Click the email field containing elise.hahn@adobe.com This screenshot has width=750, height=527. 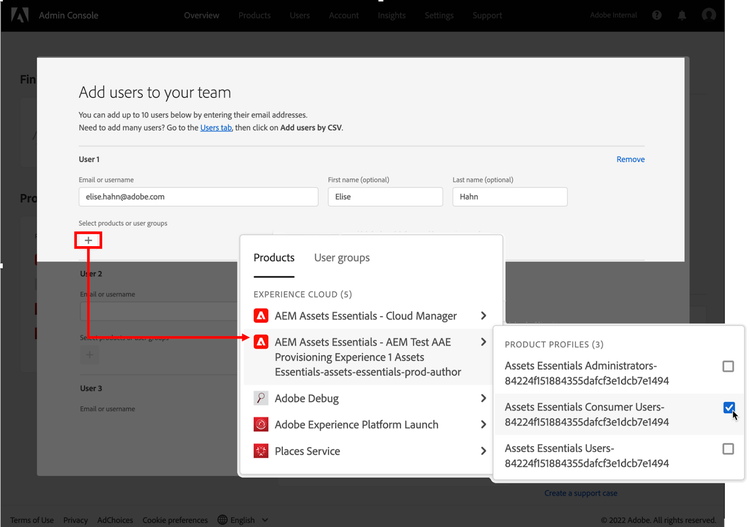pos(199,197)
